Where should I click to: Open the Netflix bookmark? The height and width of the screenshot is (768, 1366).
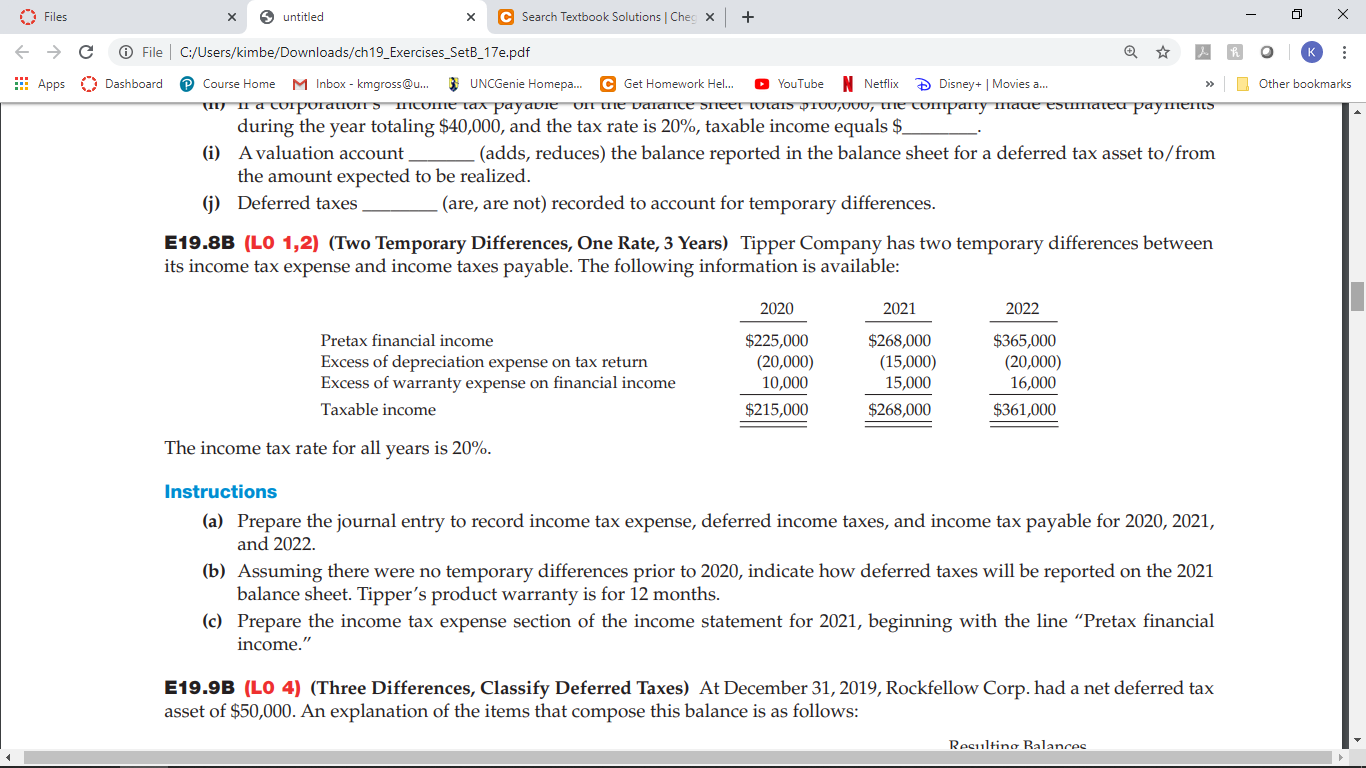tap(870, 84)
